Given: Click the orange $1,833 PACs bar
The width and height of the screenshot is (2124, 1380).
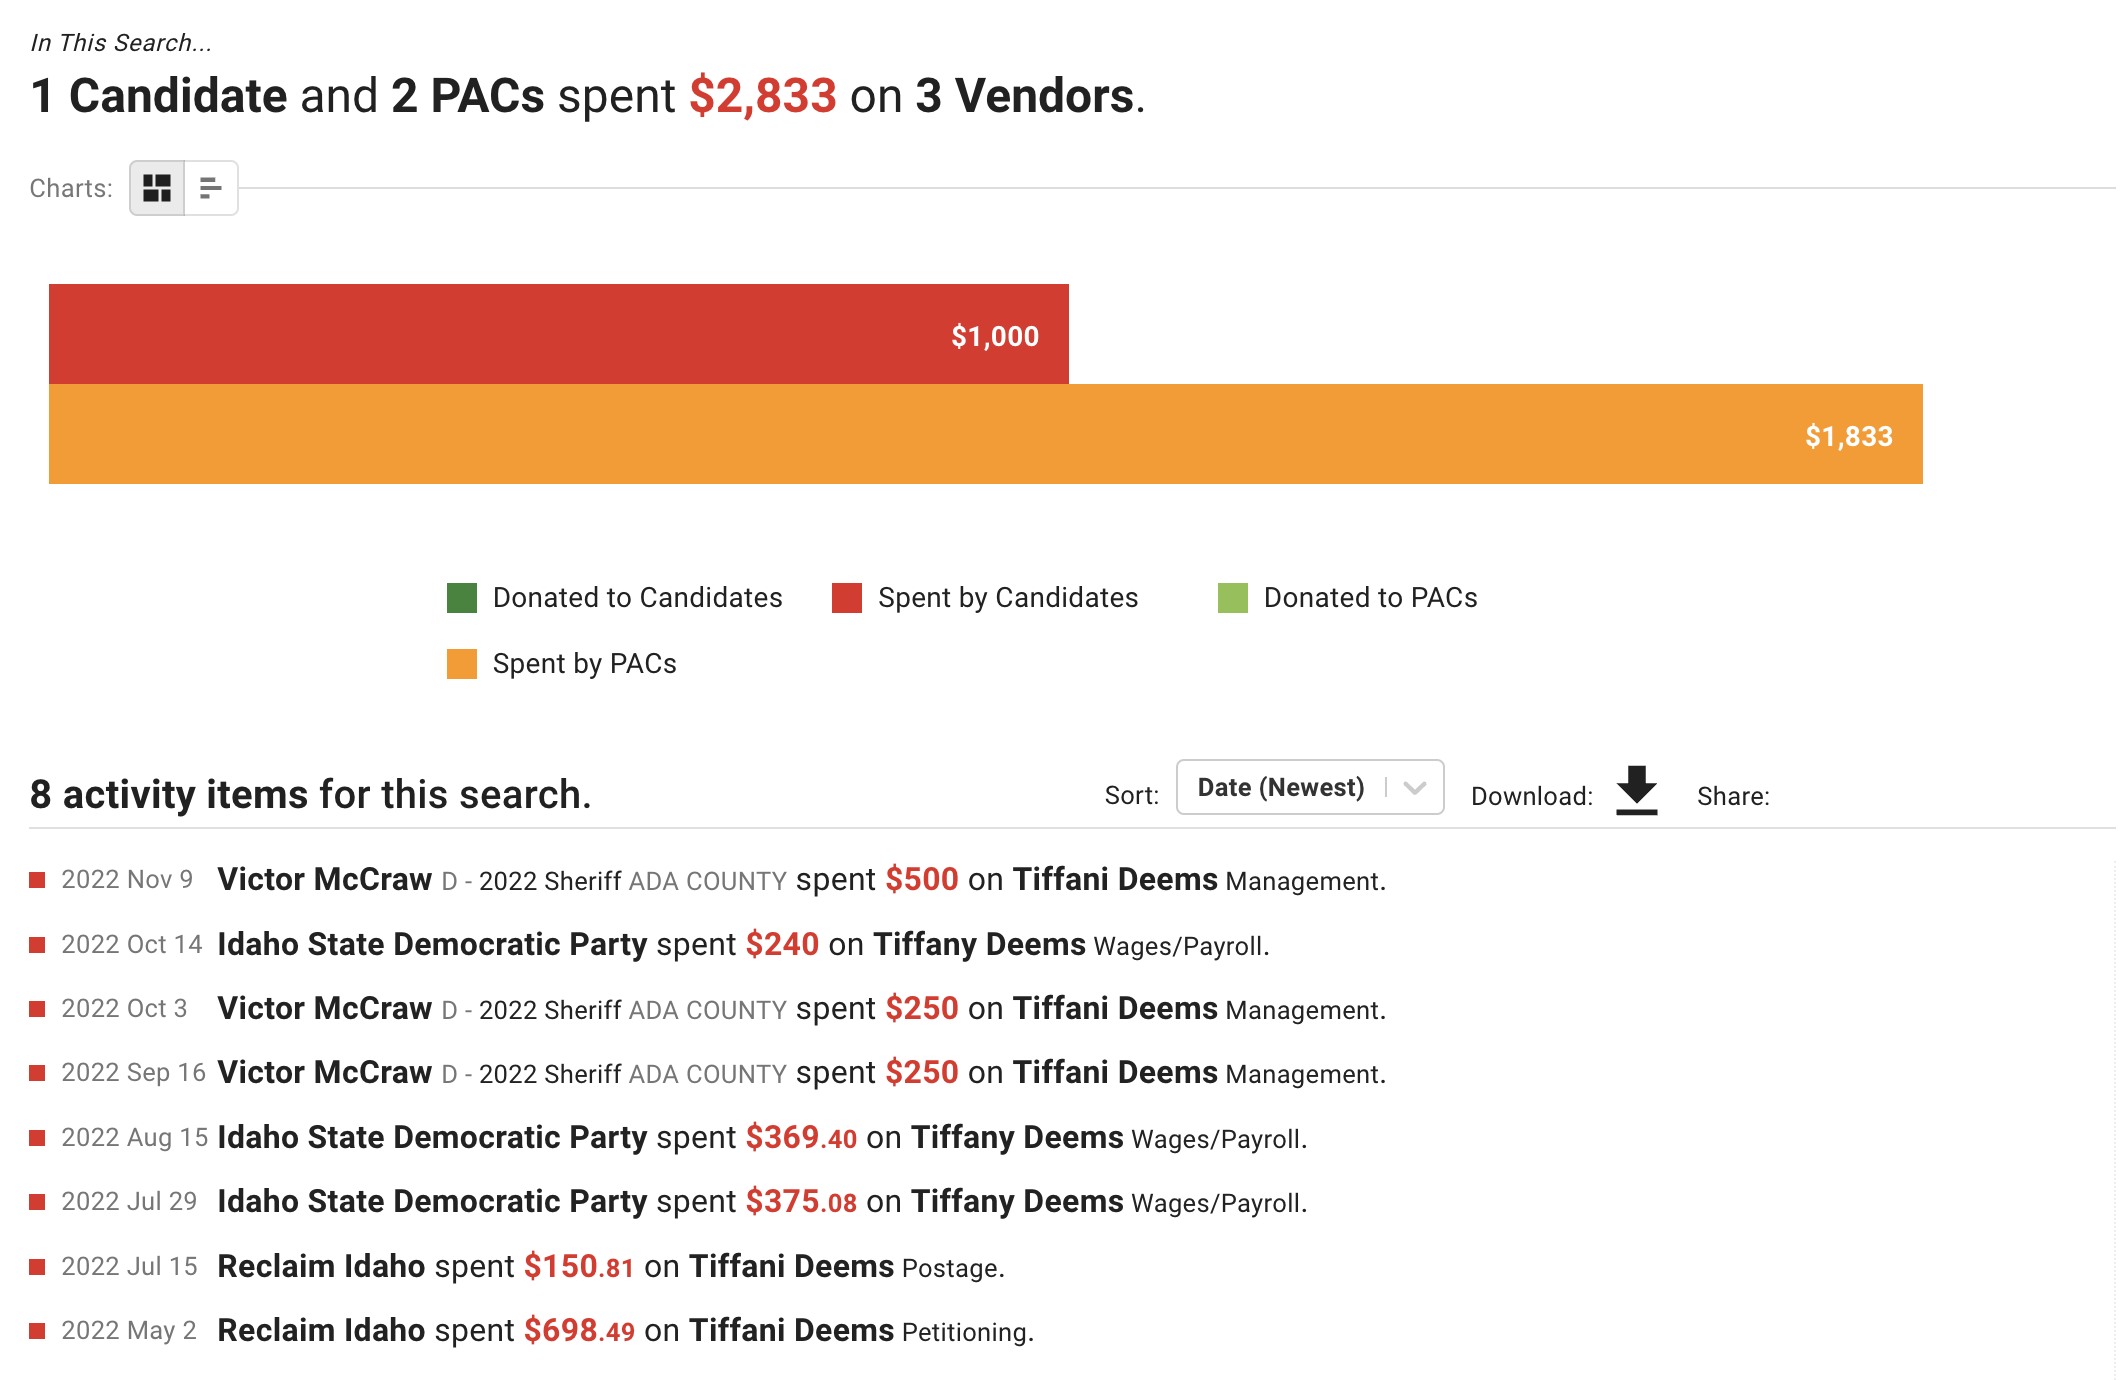Looking at the screenshot, I should point(986,434).
